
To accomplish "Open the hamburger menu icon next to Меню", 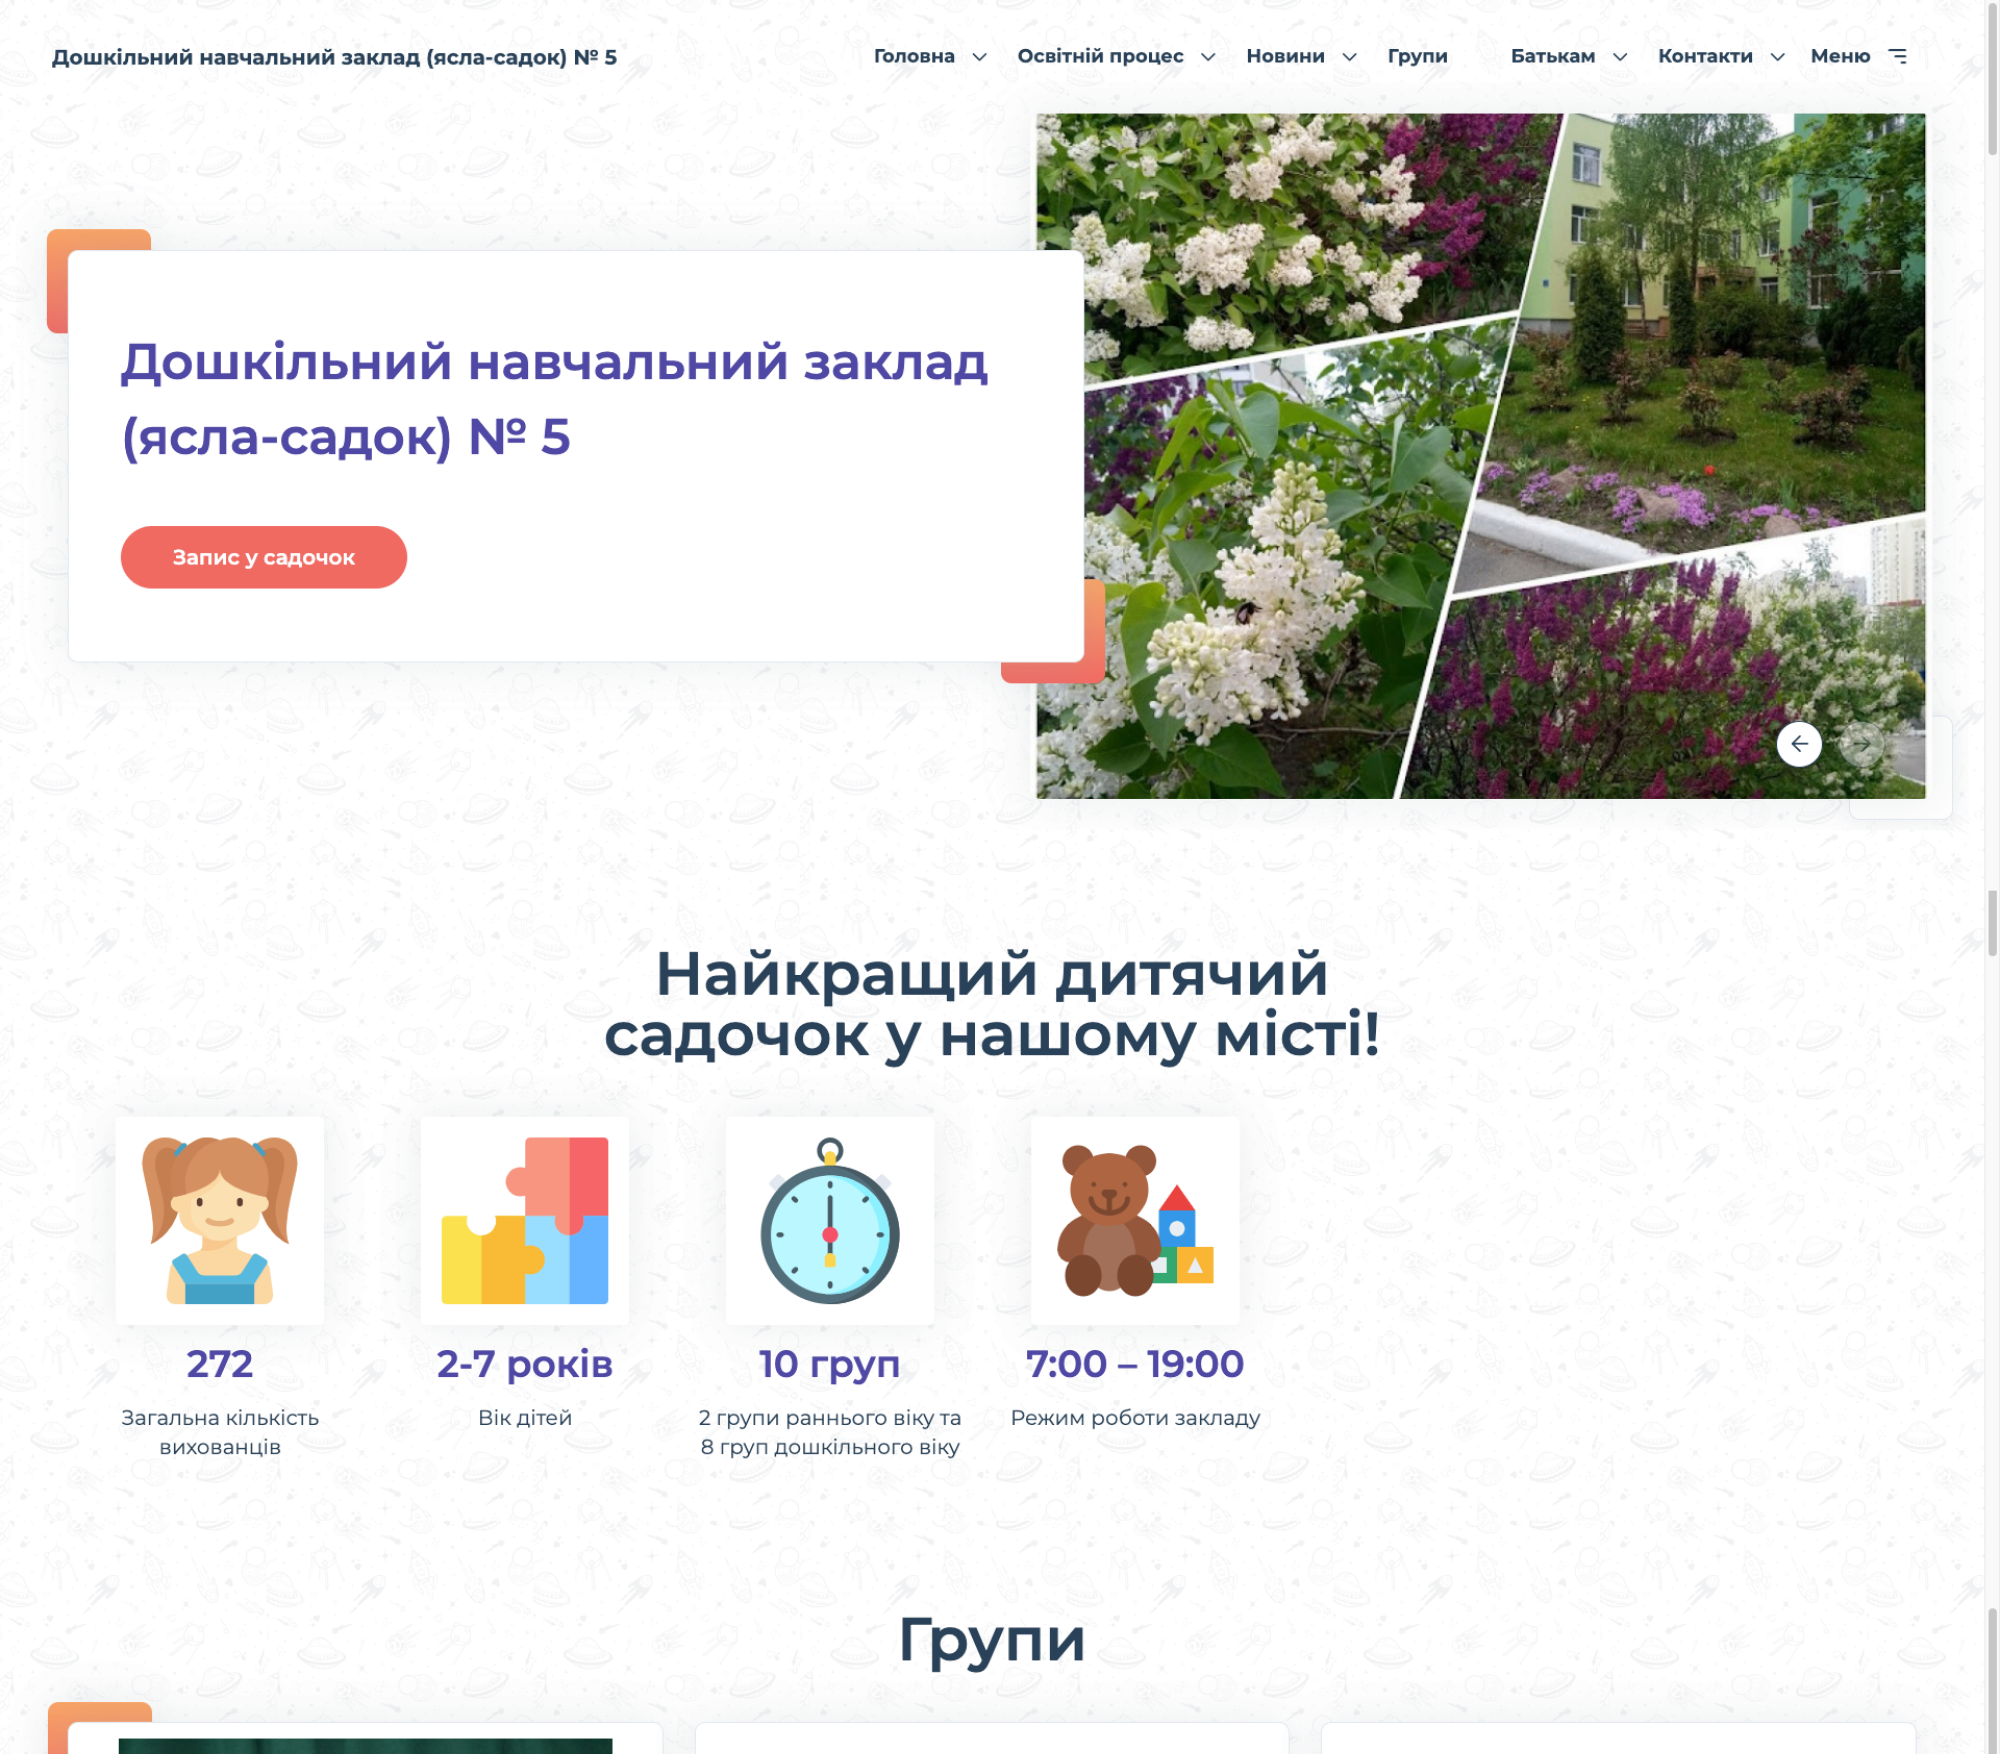I will tap(1898, 57).
